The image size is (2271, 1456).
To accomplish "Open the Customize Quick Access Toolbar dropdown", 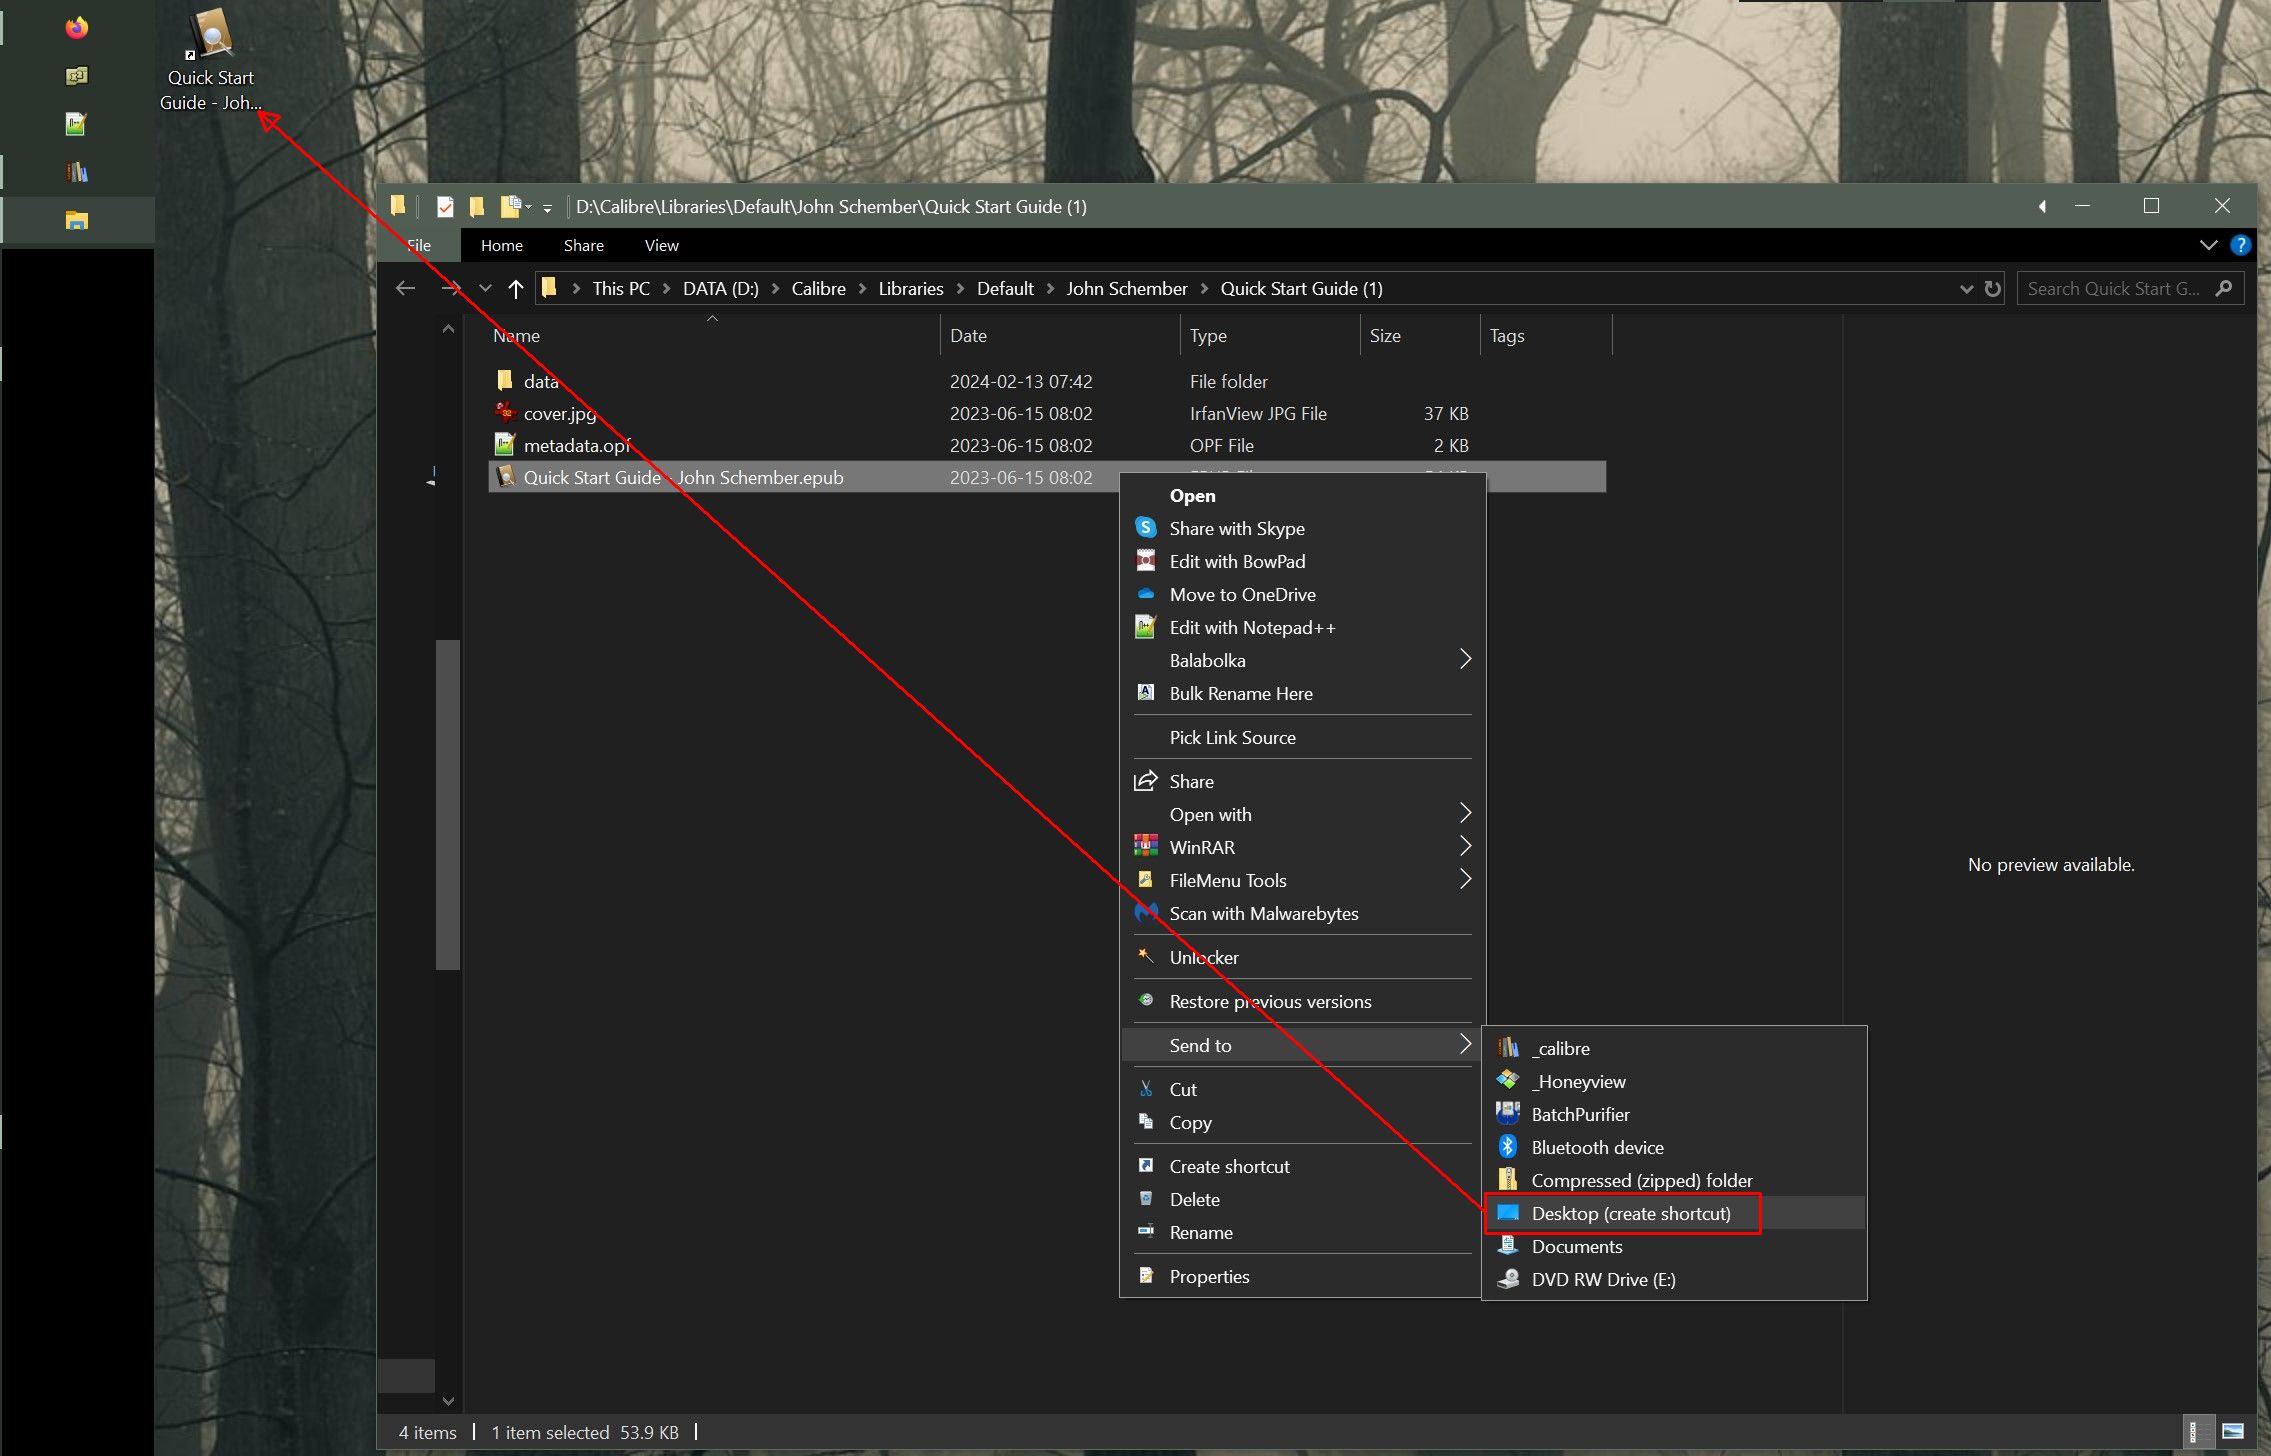I will click(547, 208).
